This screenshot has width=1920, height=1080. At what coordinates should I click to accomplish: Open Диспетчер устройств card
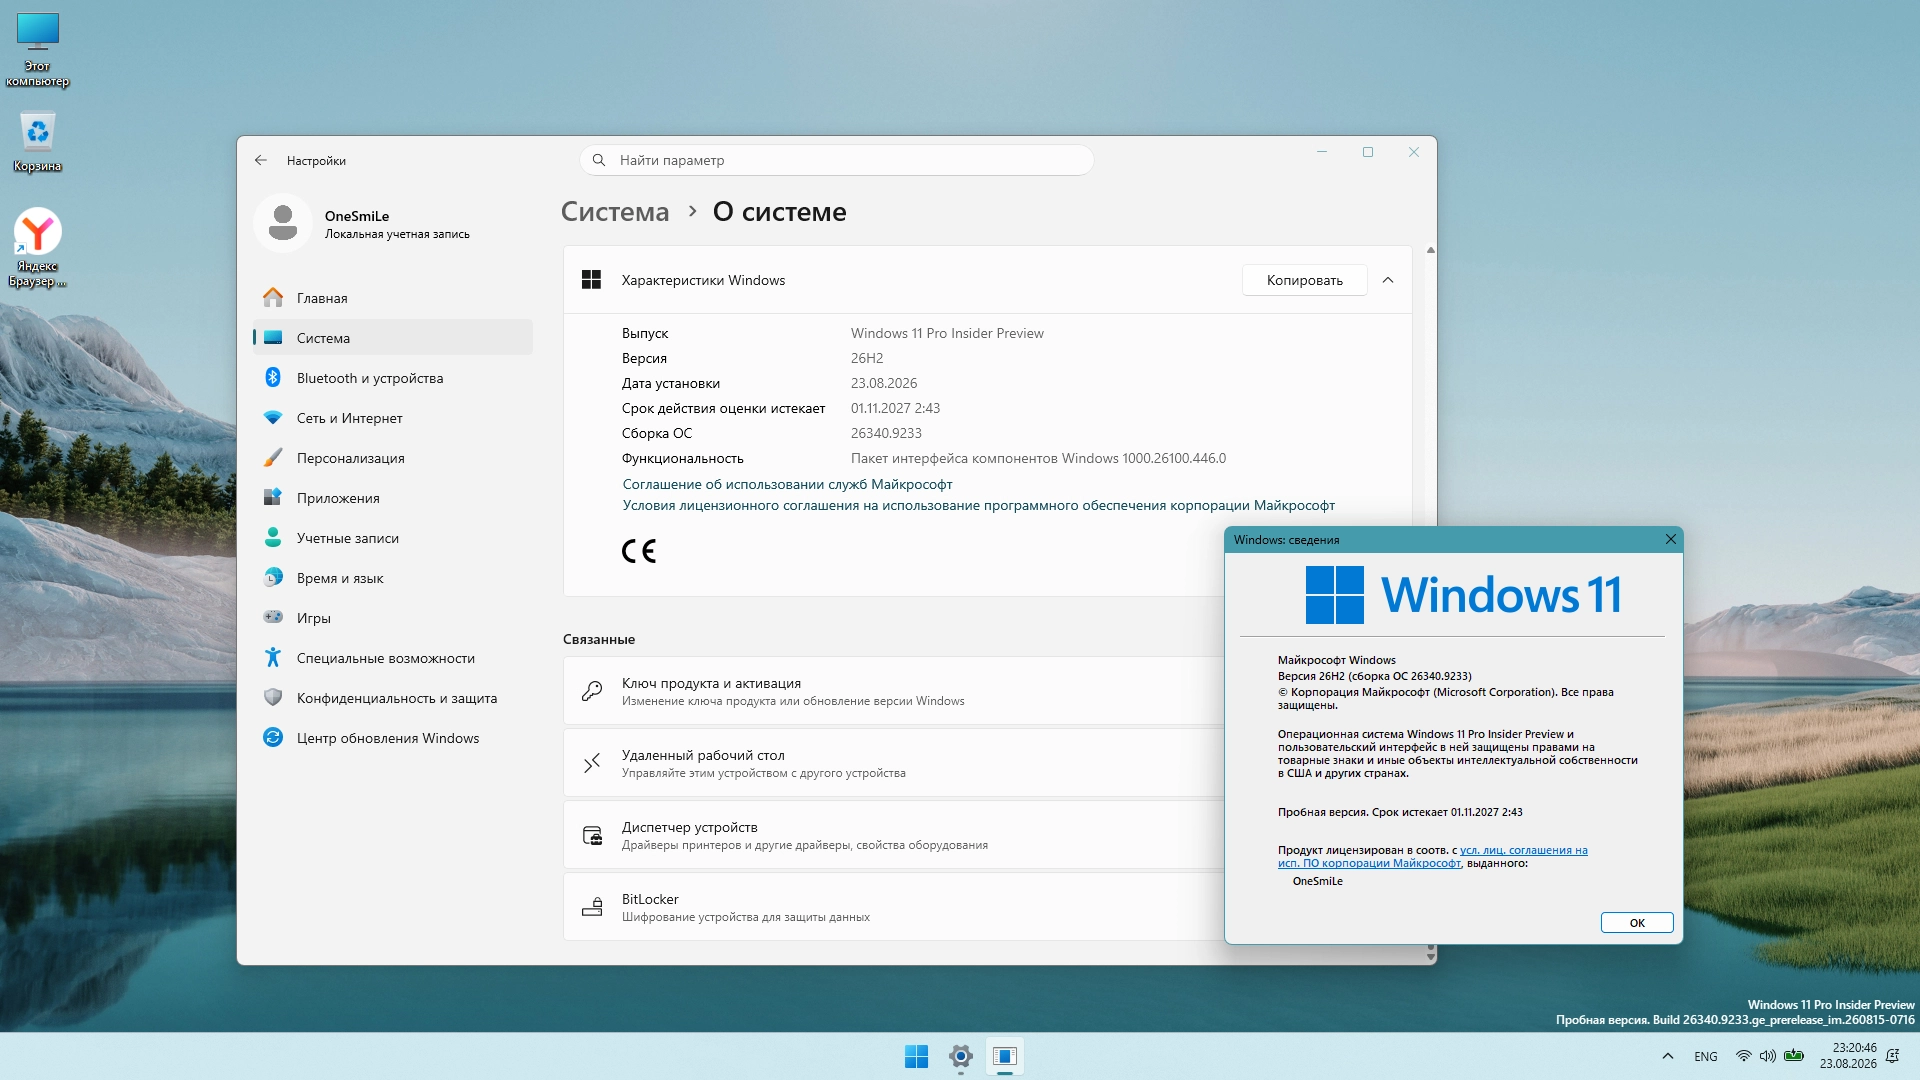tap(893, 835)
